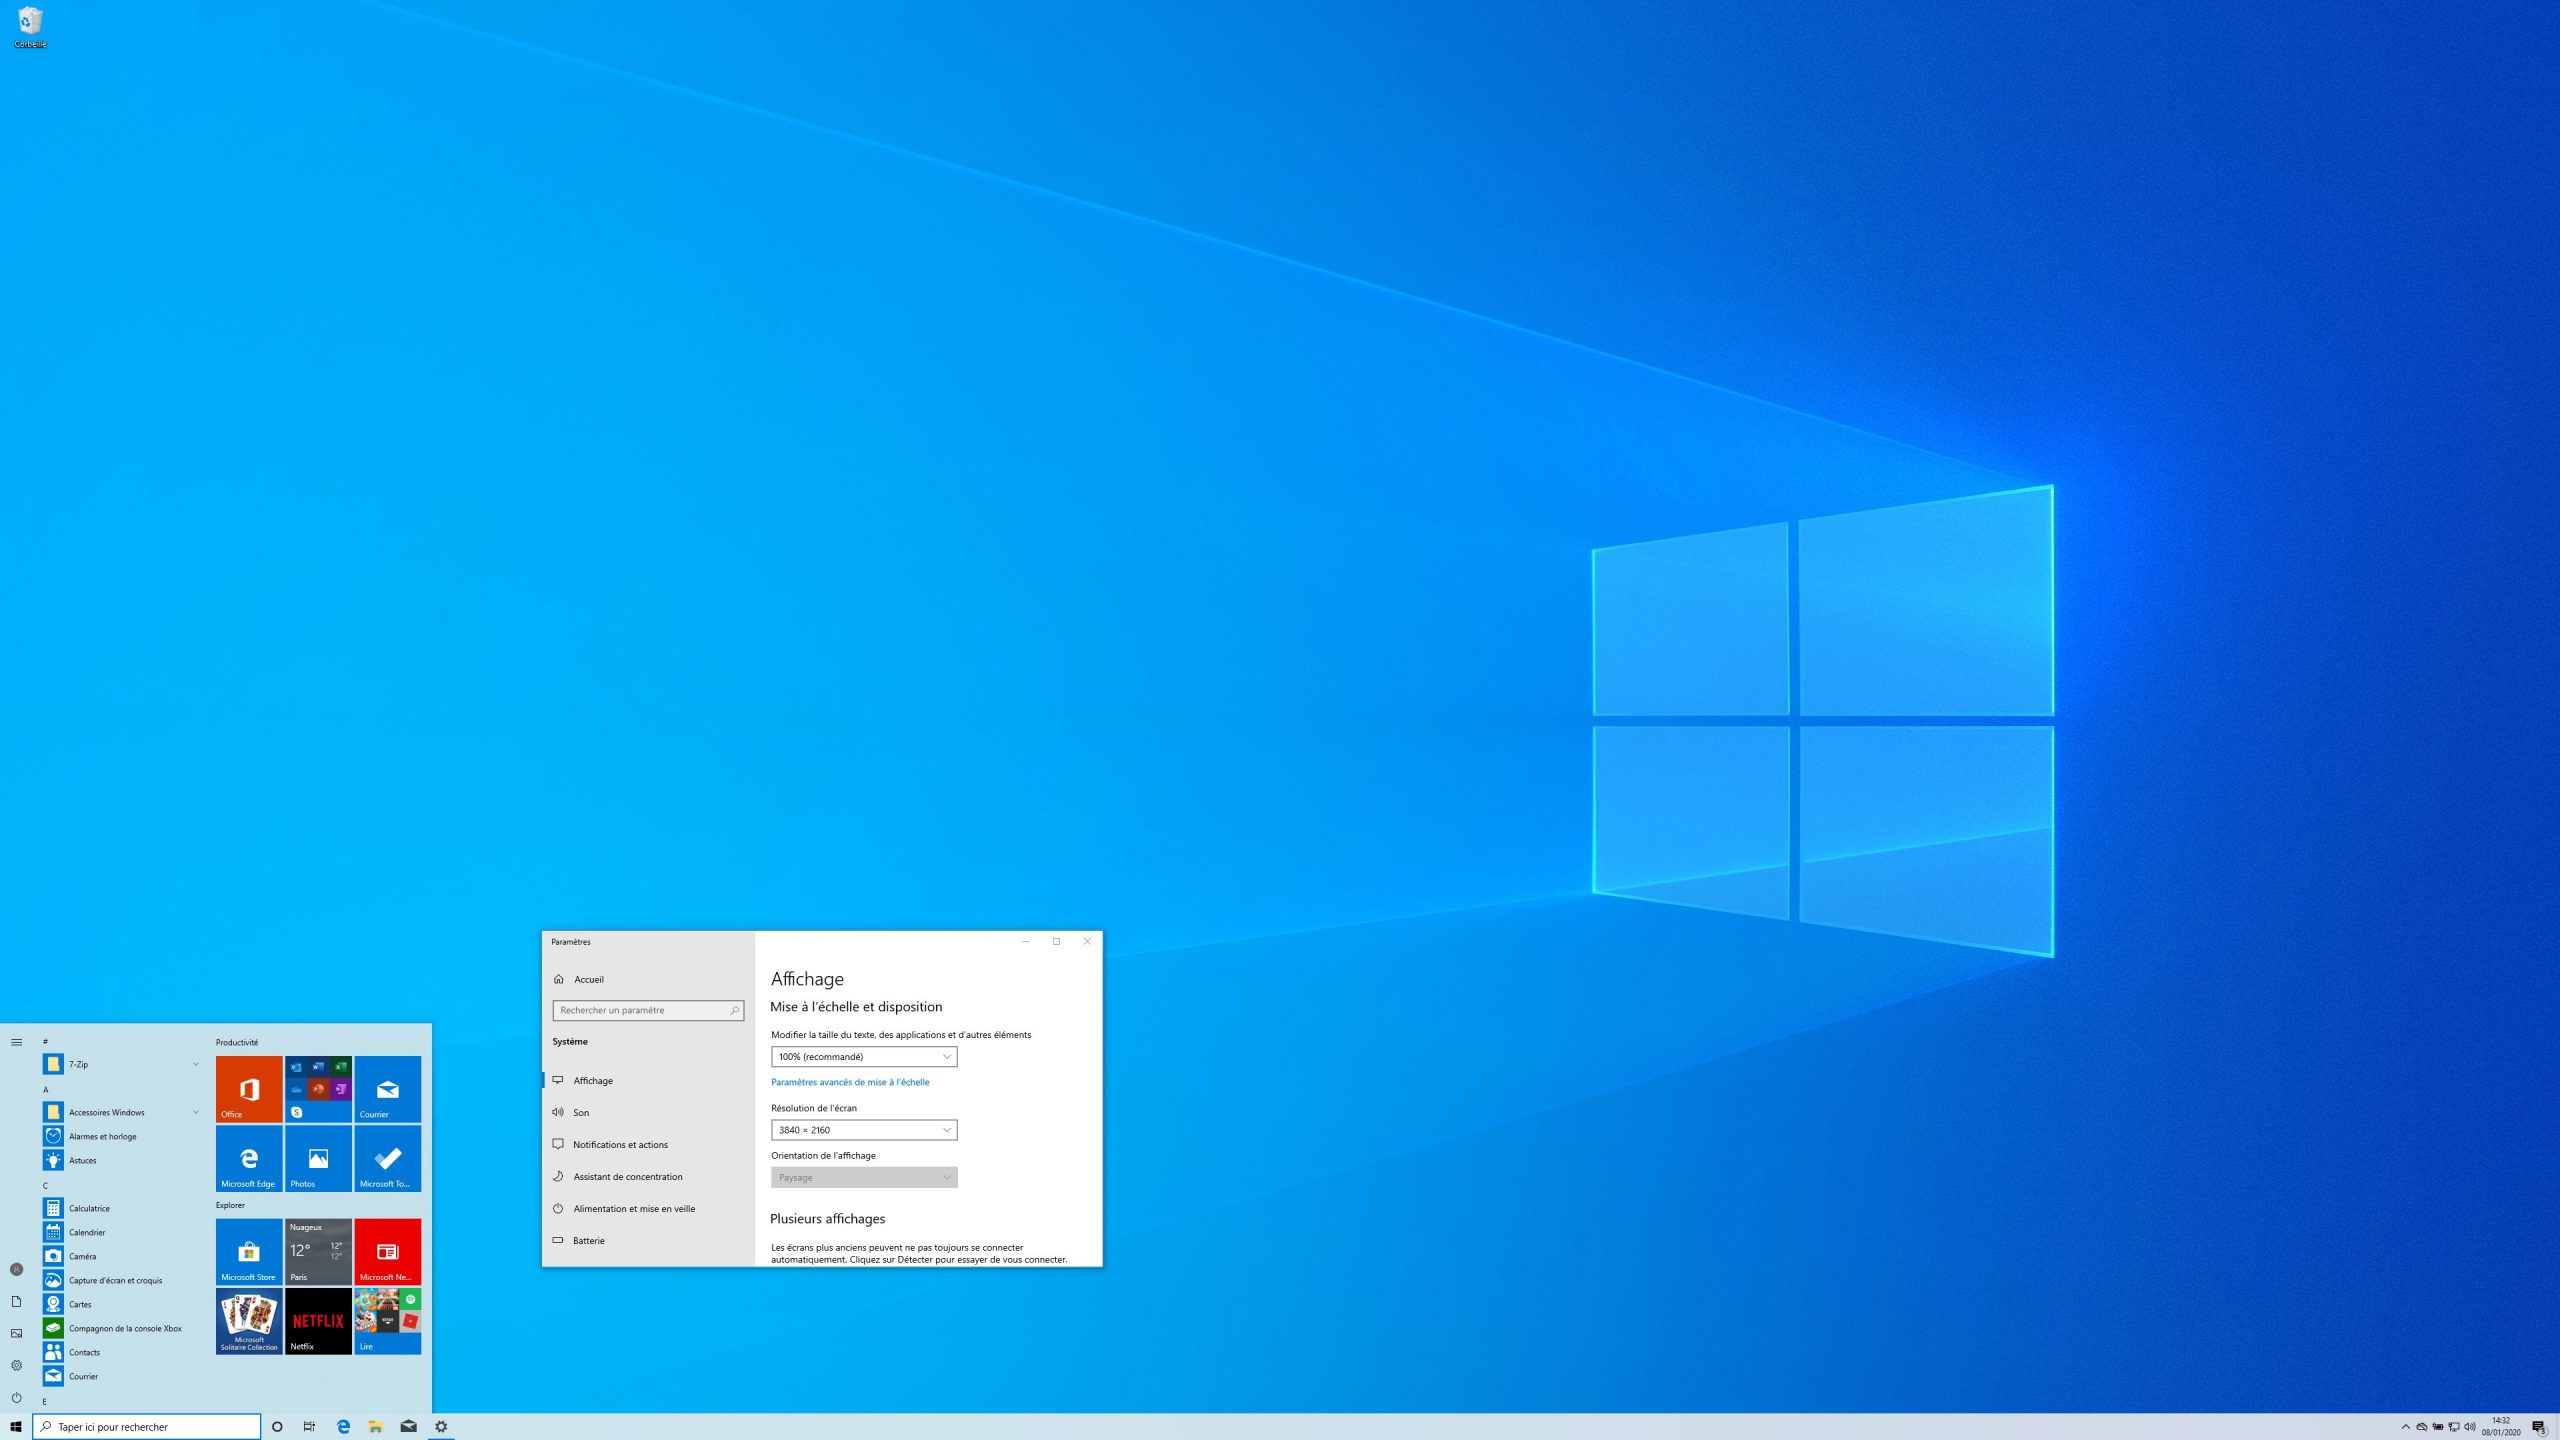Click the Productivité tile group heading

[x=237, y=1042]
